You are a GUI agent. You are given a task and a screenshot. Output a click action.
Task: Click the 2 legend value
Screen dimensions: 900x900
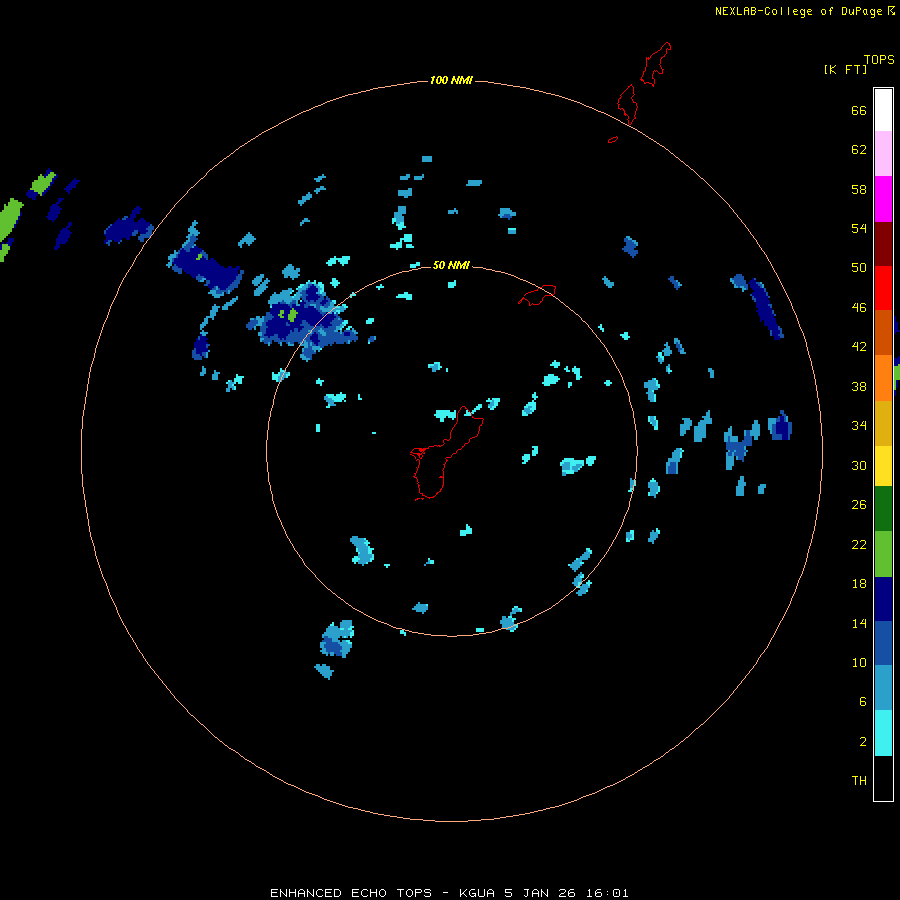click(863, 742)
